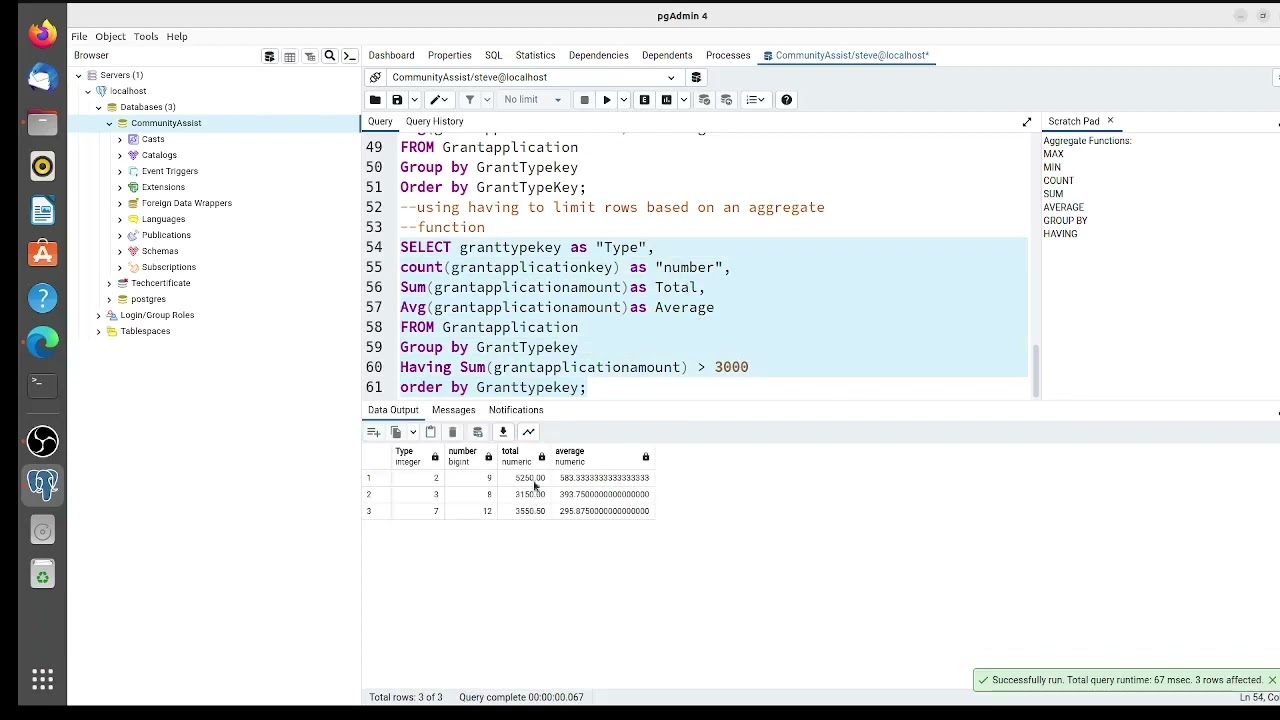
Task: Click the Add row icon in results toolbar
Action: pos(374,432)
